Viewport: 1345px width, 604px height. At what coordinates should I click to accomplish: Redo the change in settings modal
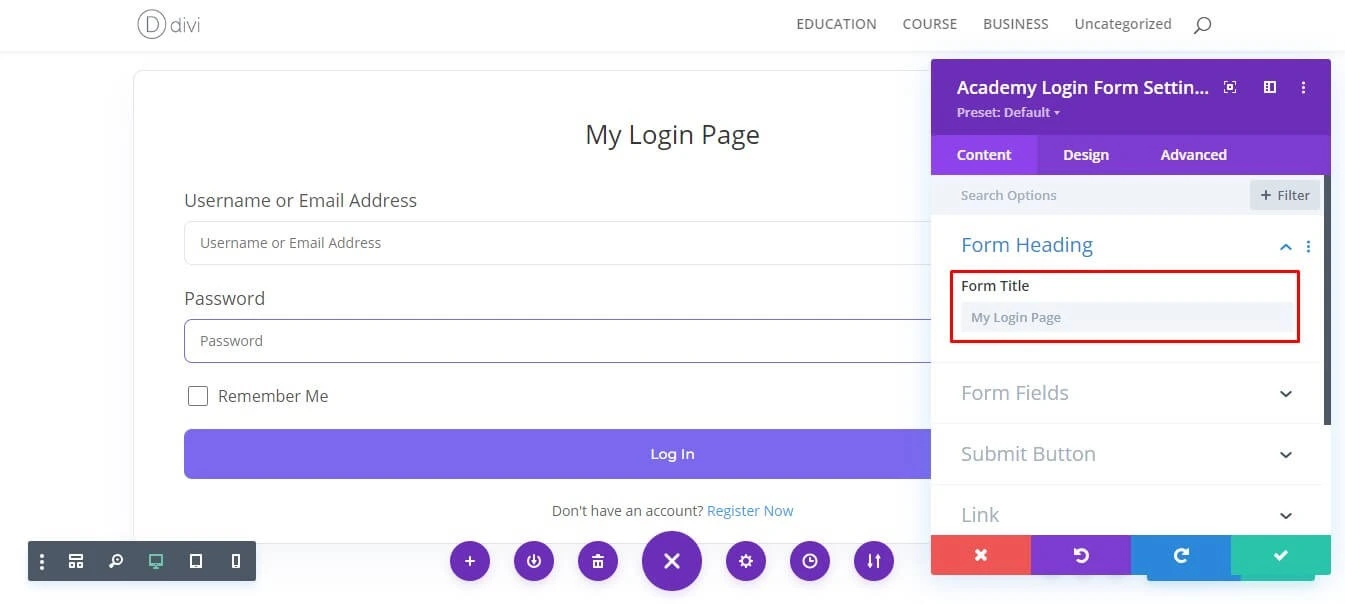1181,555
